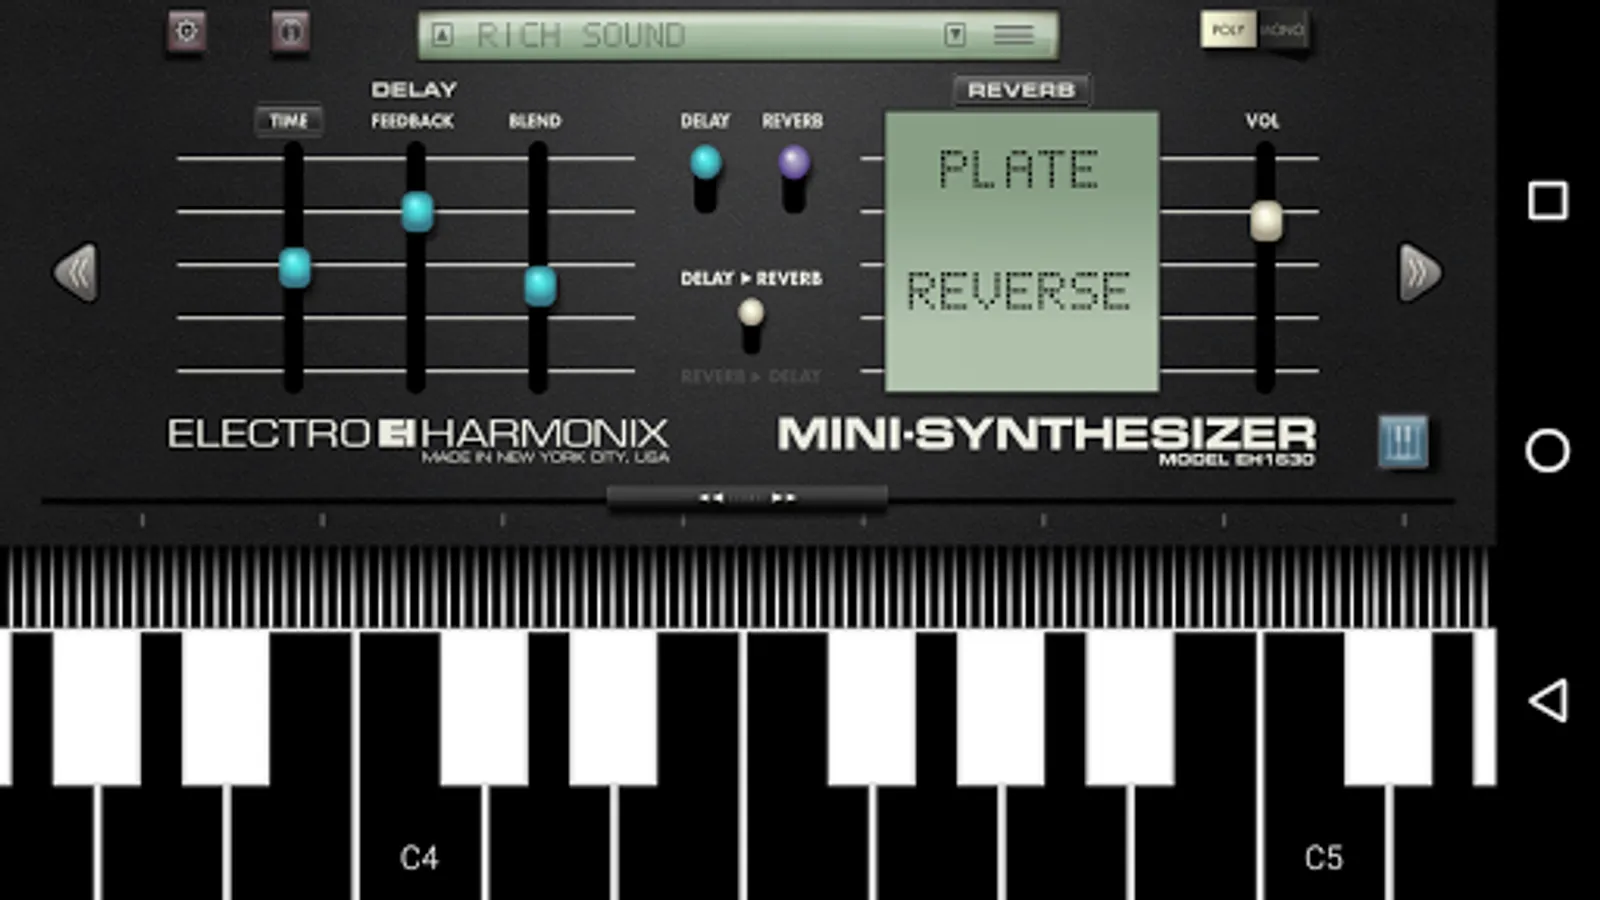
Task: Tap the Android recent apps square button
Action: (1548, 200)
